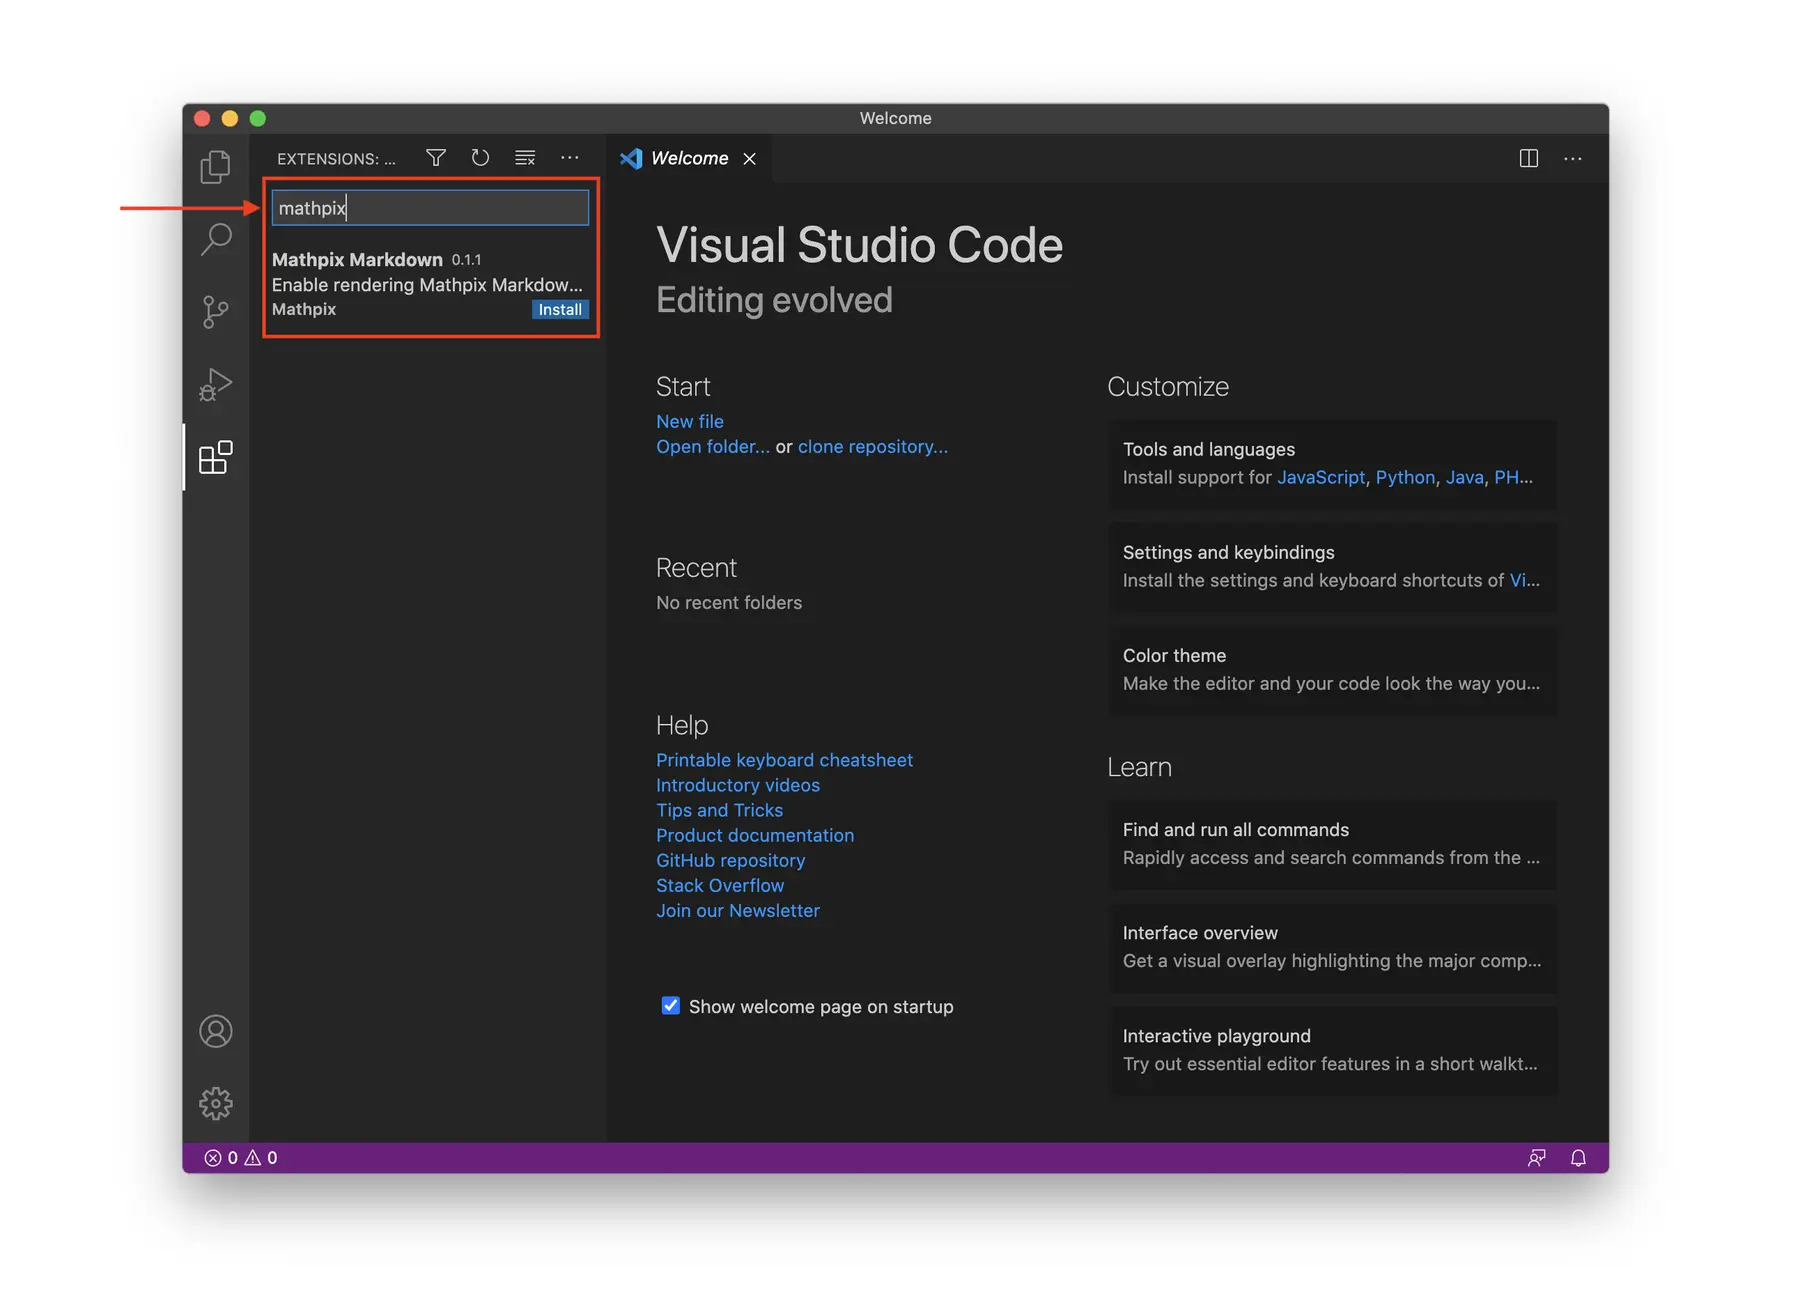Open the Interface overview card

(x=1332, y=947)
